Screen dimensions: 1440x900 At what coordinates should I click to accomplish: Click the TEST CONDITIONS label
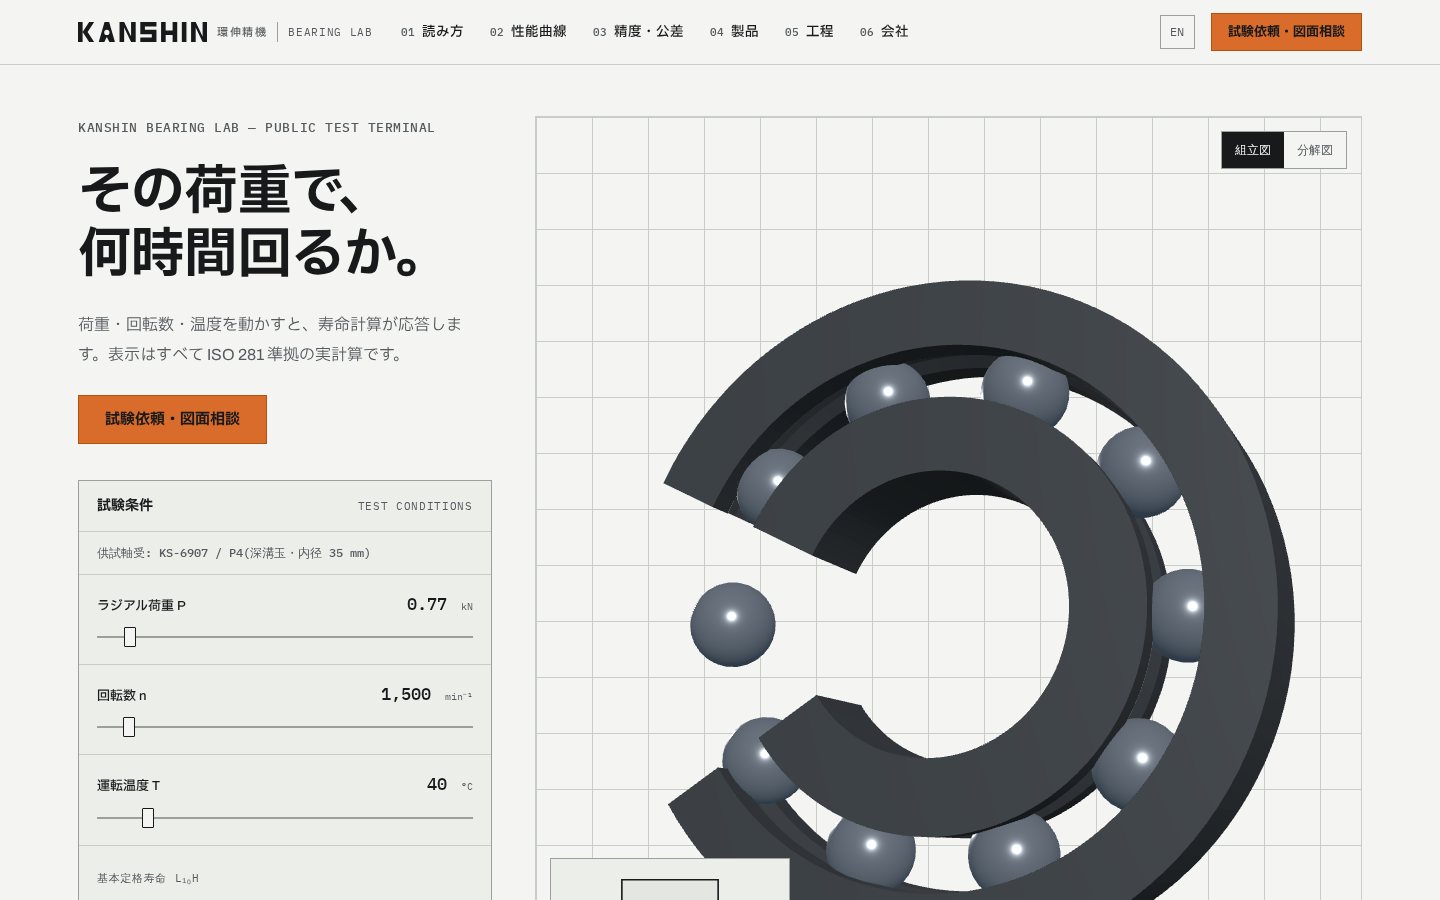[415, 506]
